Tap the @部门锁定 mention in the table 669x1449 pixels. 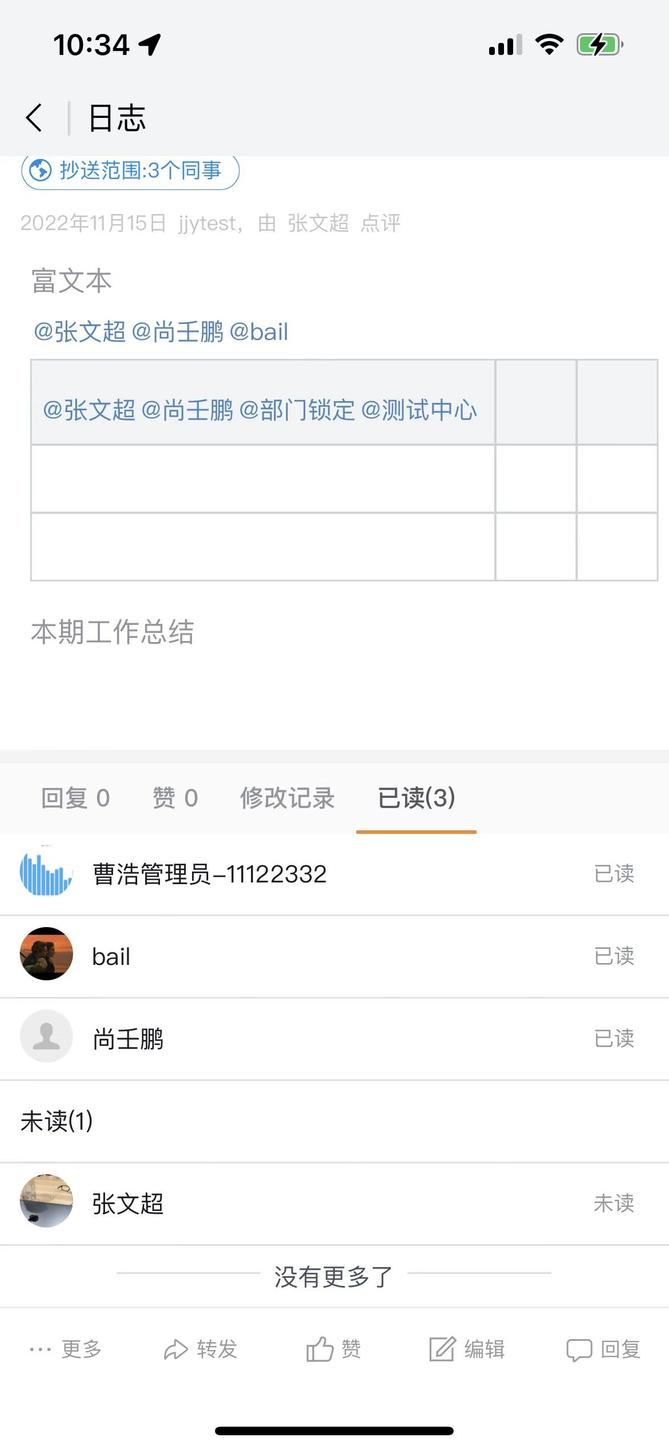pyautogui.click(x=297, y=410)
